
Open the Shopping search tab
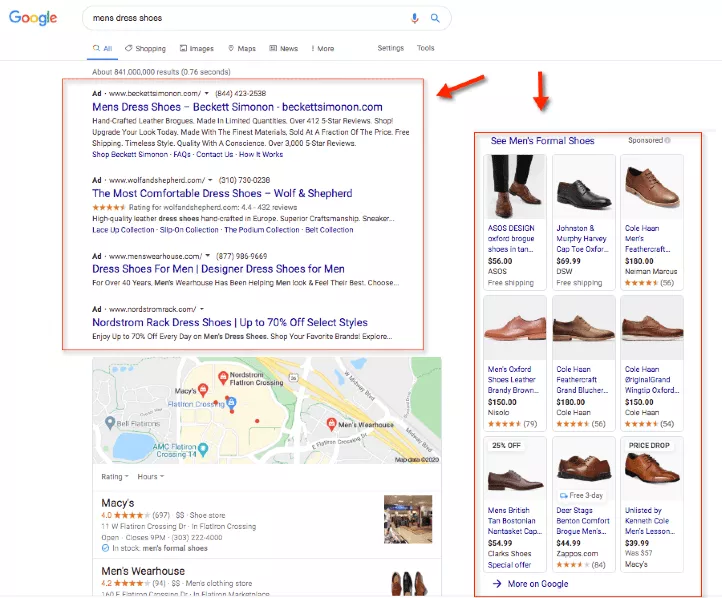pyautogui.click(x=145, y=48)
